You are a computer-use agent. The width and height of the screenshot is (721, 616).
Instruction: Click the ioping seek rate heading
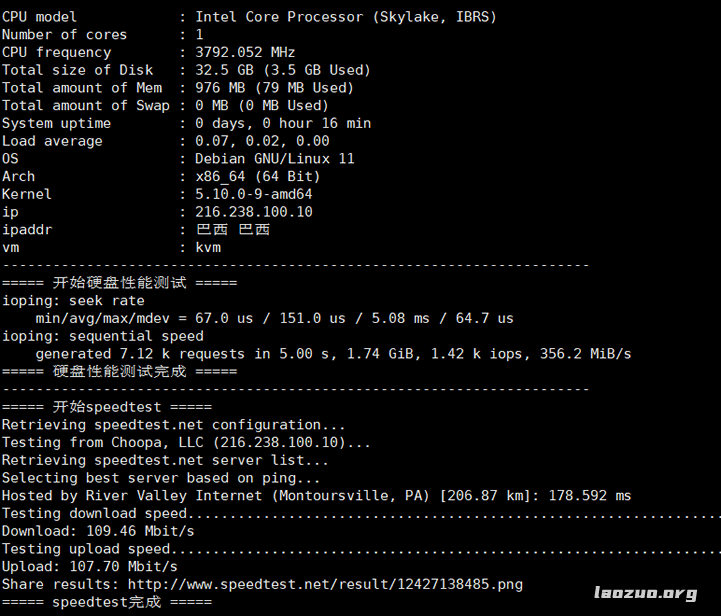pos(73,301)
